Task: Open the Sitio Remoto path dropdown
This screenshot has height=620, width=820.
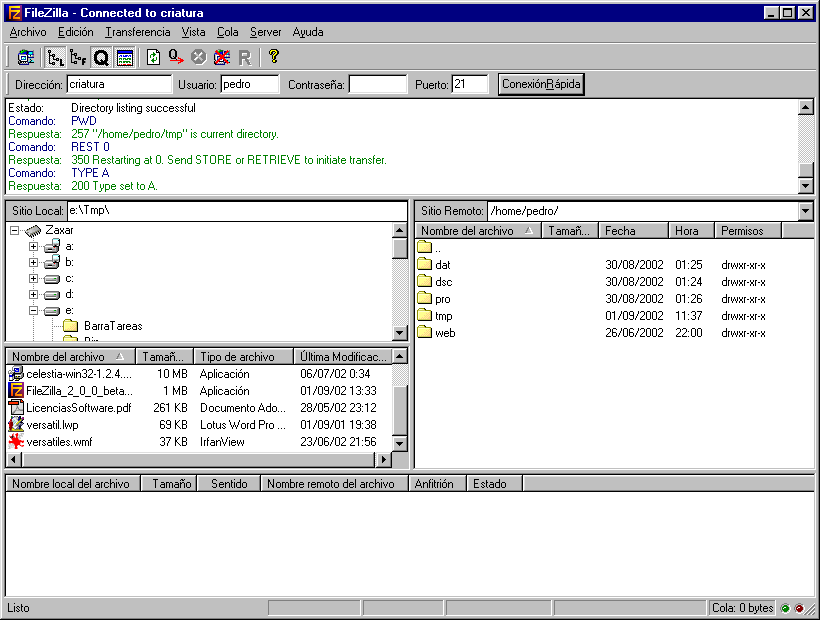Action: click(806, 211)
